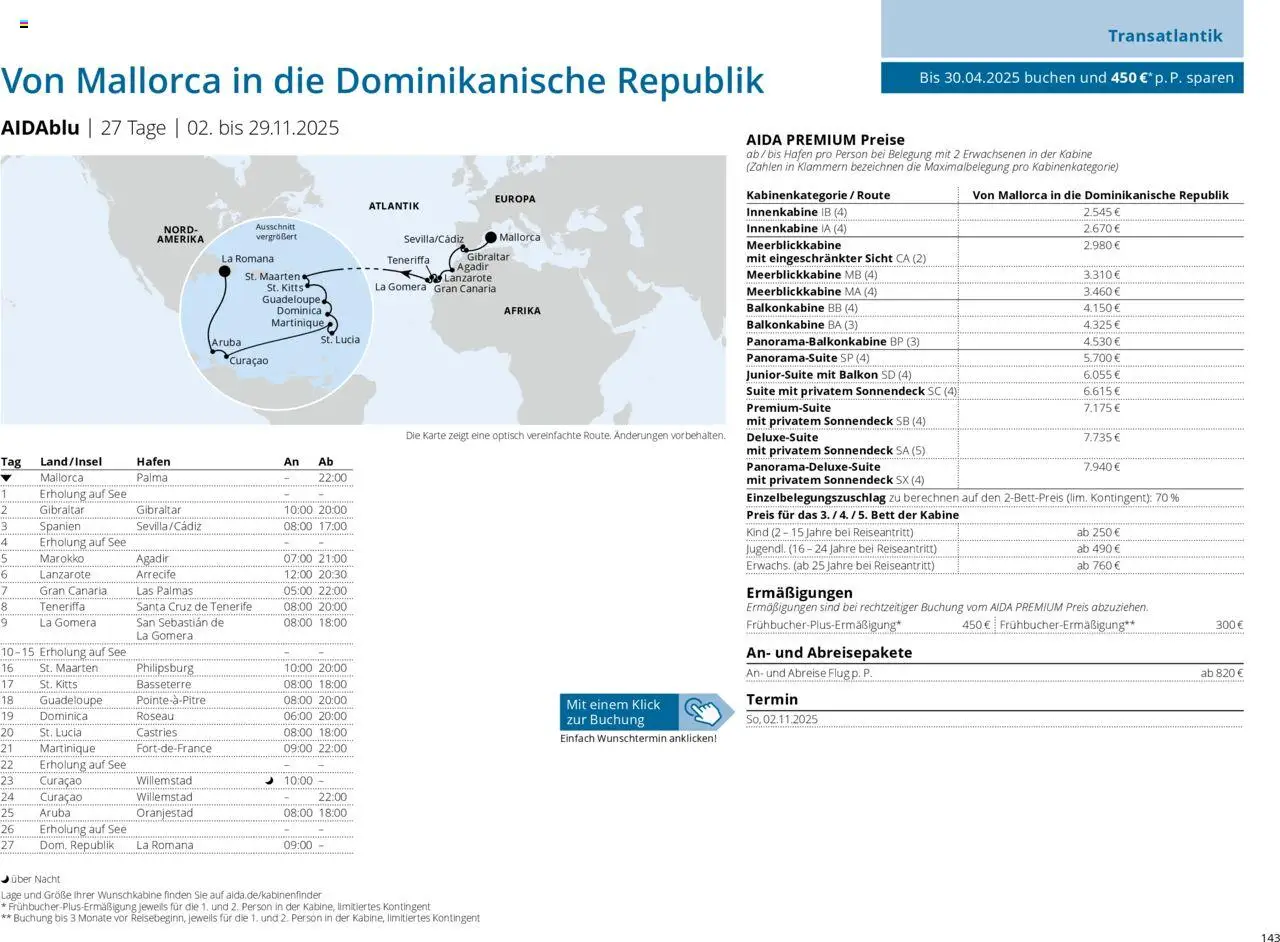Click the price '7.940 €' Panorama-Deluxe-Suite

(1101, 467)
